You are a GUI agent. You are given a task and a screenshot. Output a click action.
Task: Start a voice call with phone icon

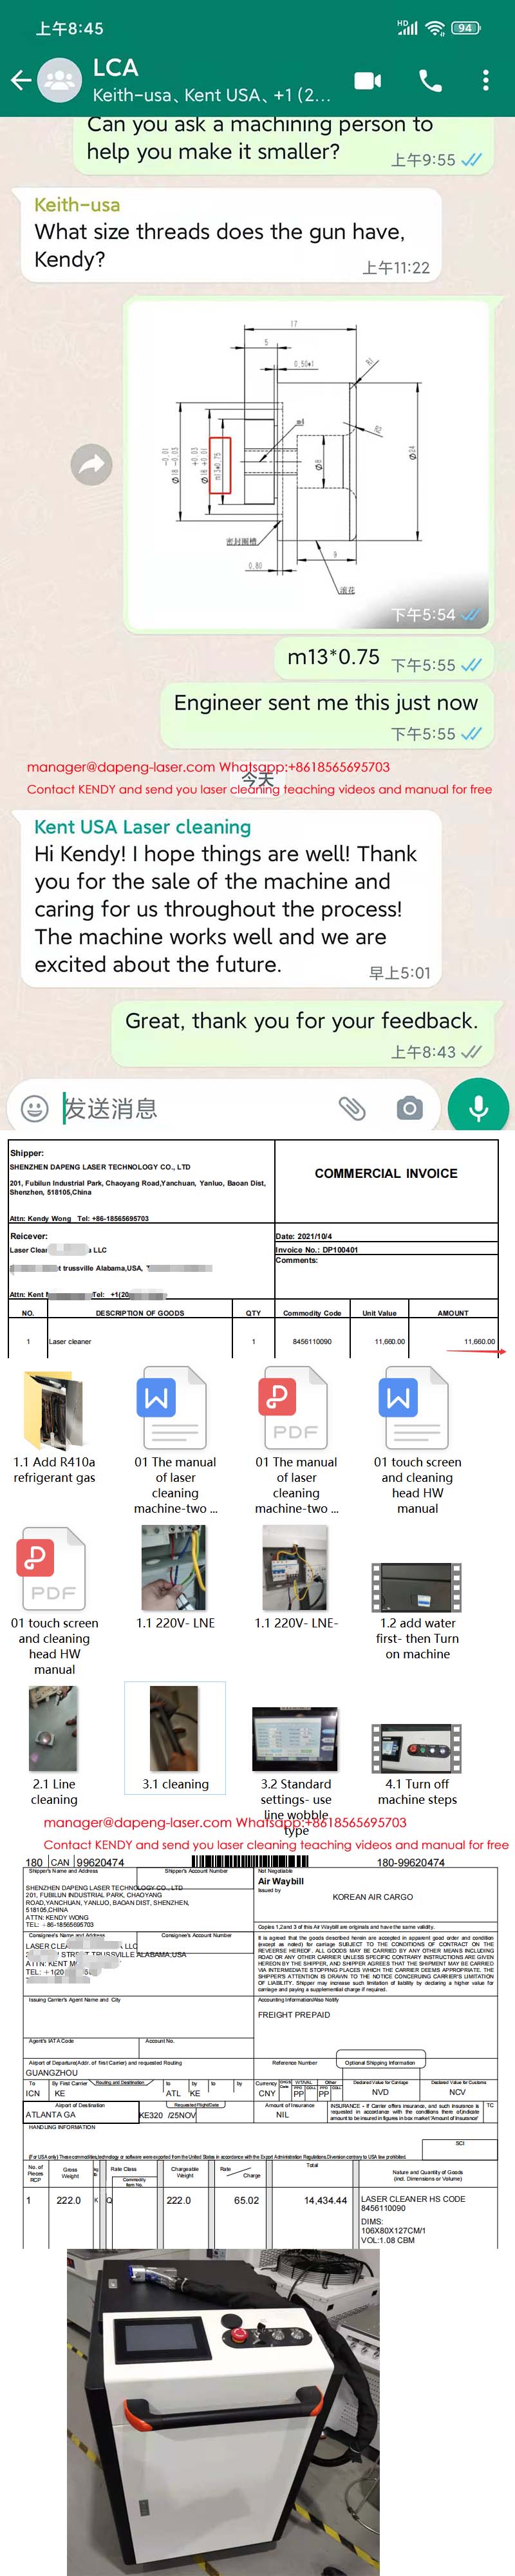430,80
